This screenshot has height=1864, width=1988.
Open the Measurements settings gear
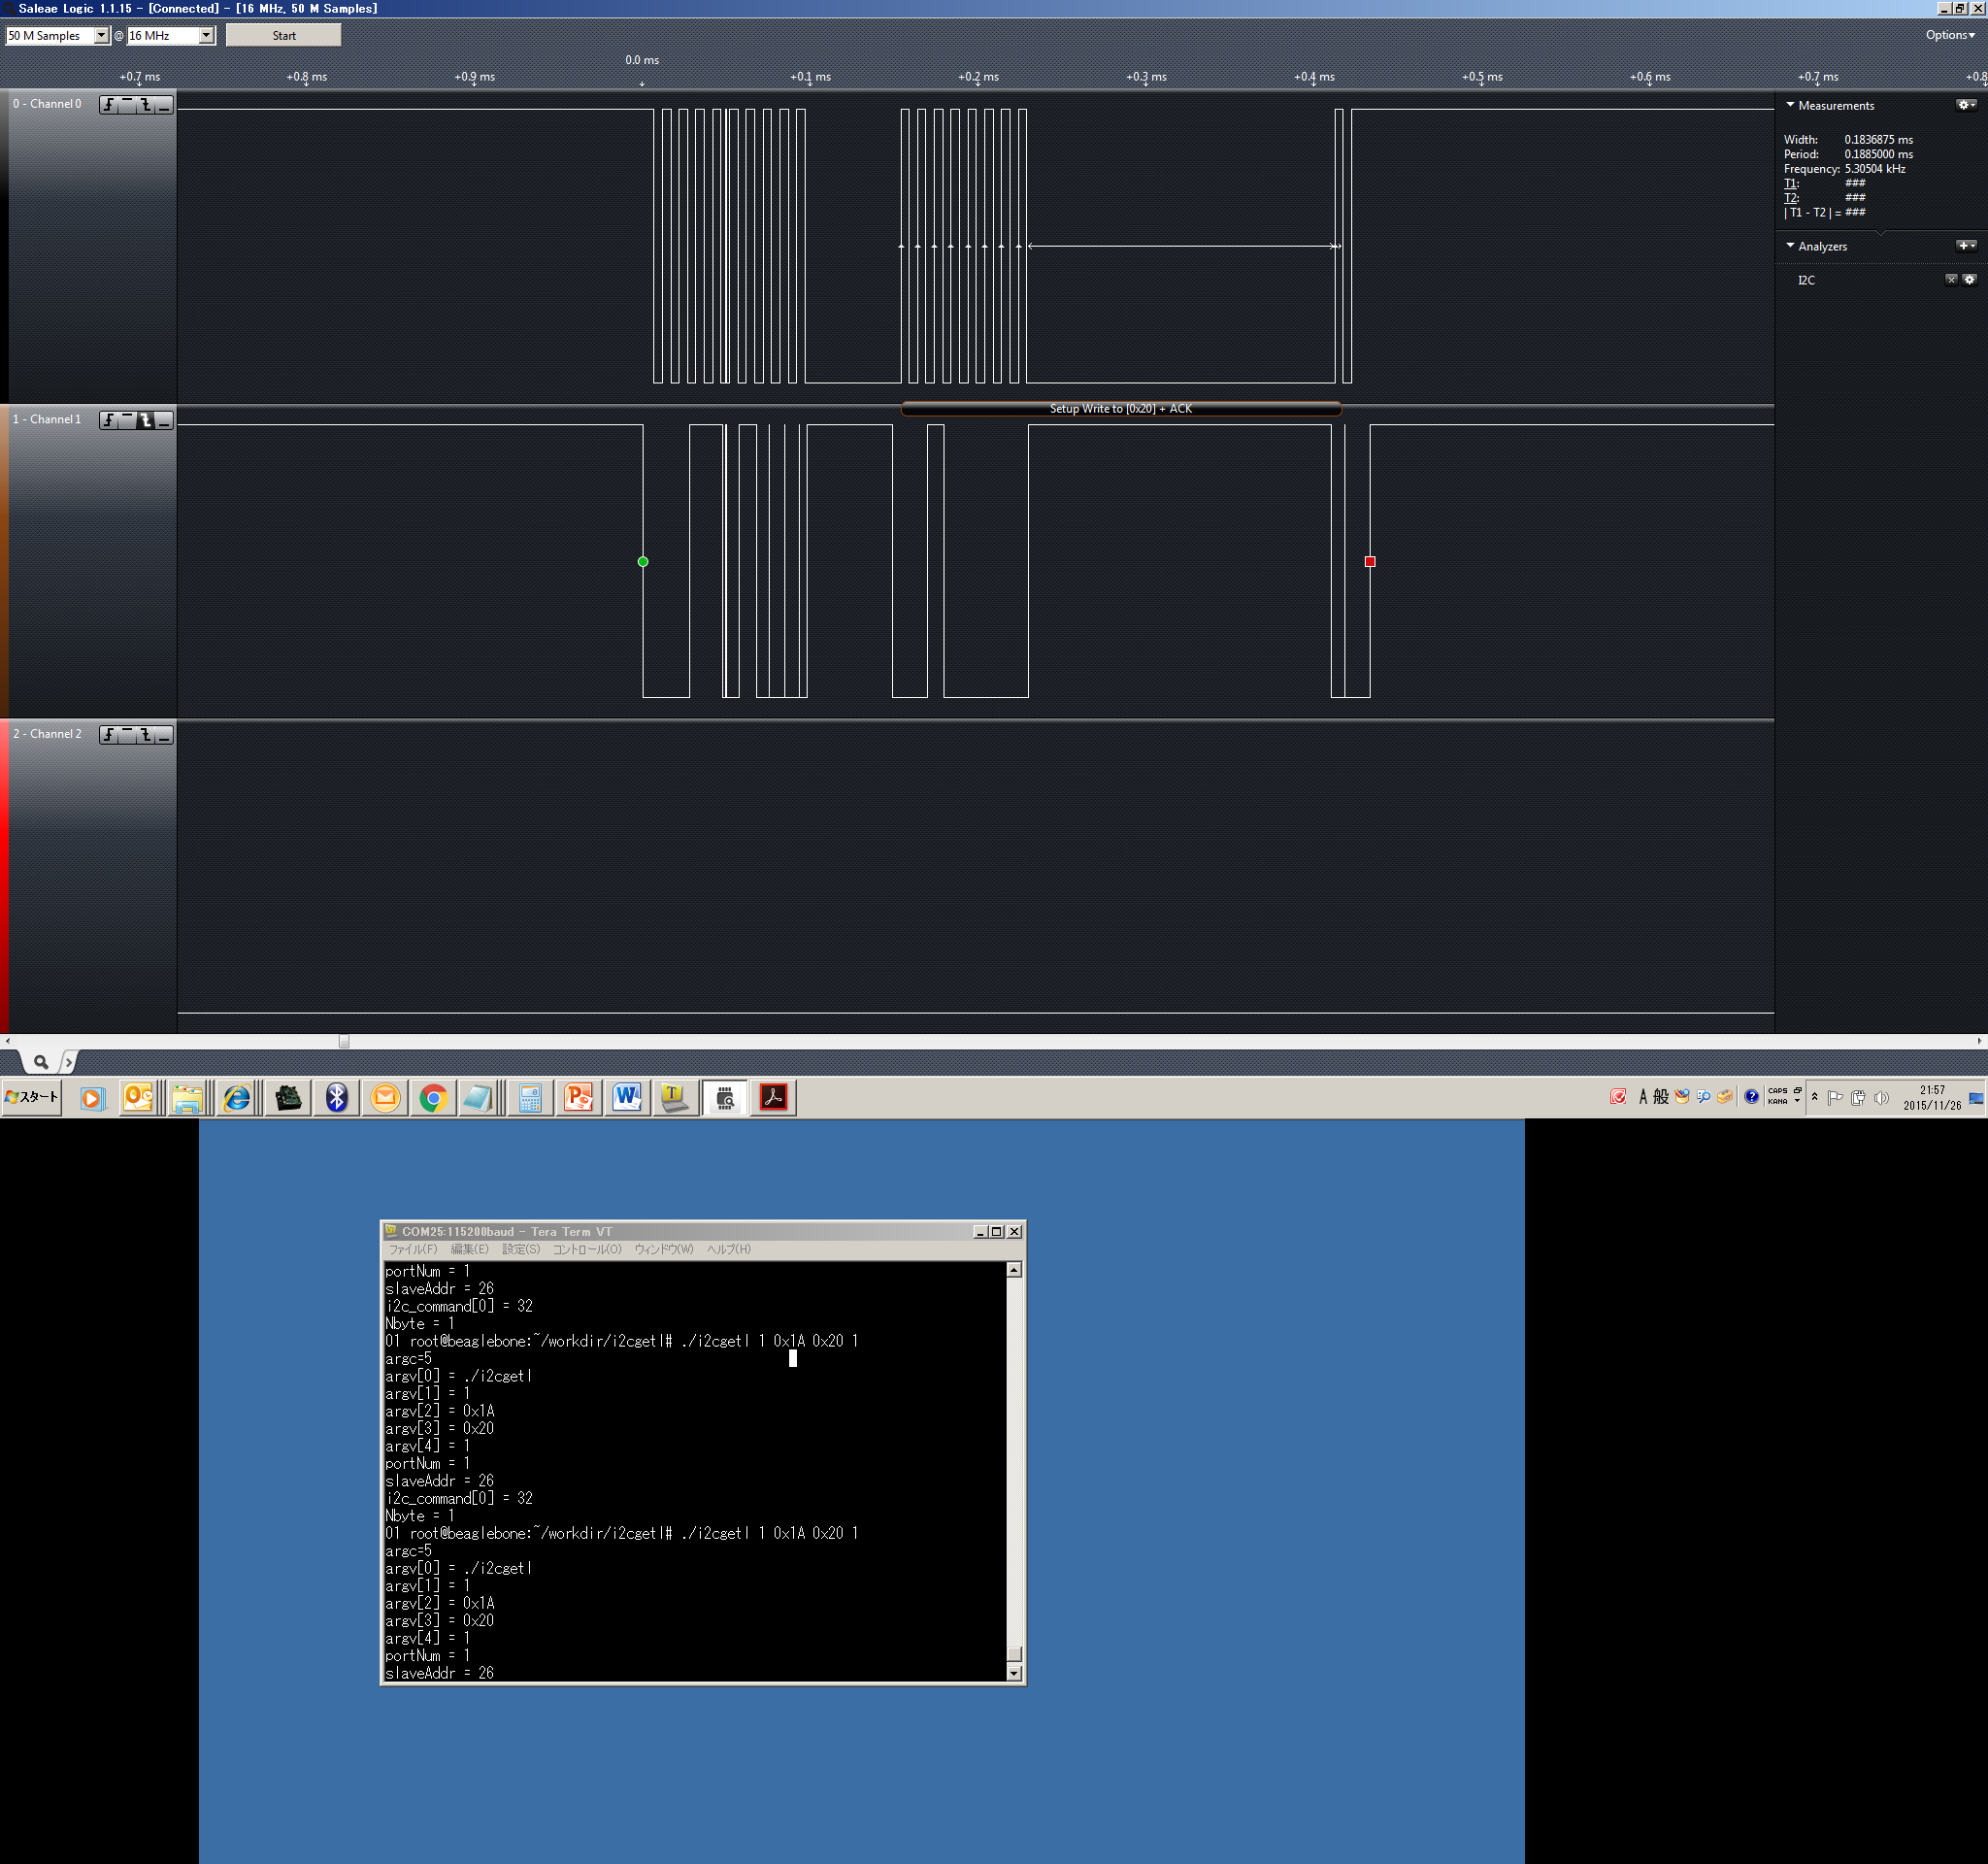pos(1965,105)
